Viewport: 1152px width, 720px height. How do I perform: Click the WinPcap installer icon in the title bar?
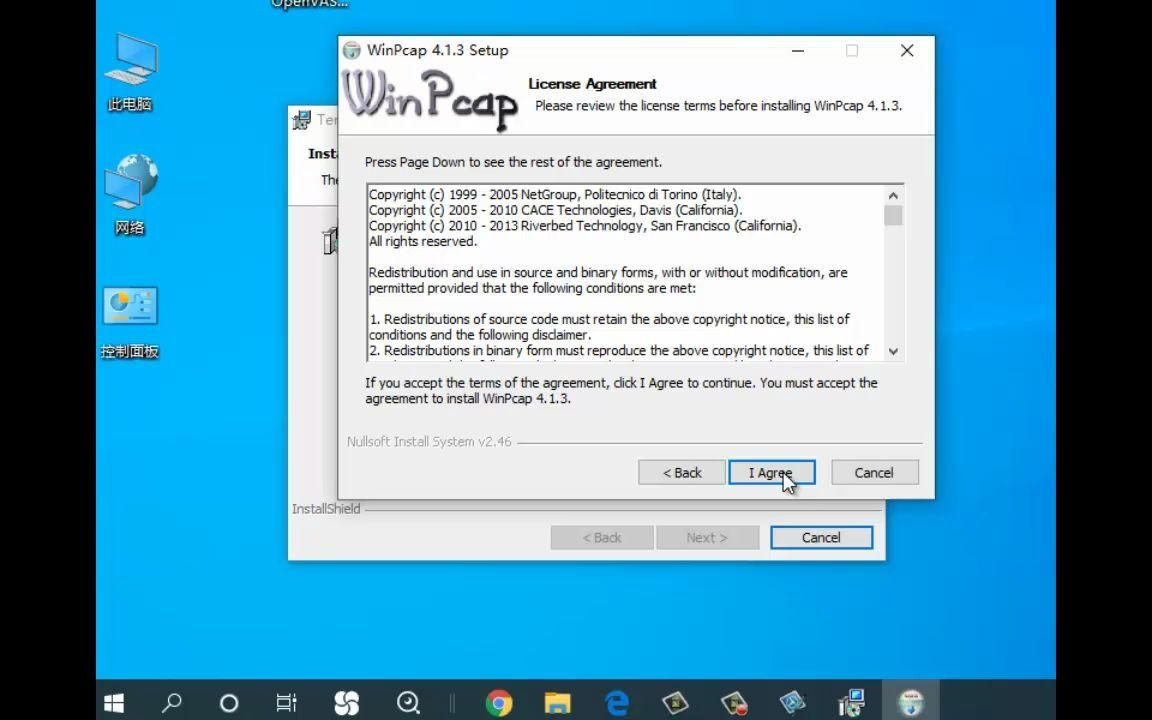tap(352, 50)
